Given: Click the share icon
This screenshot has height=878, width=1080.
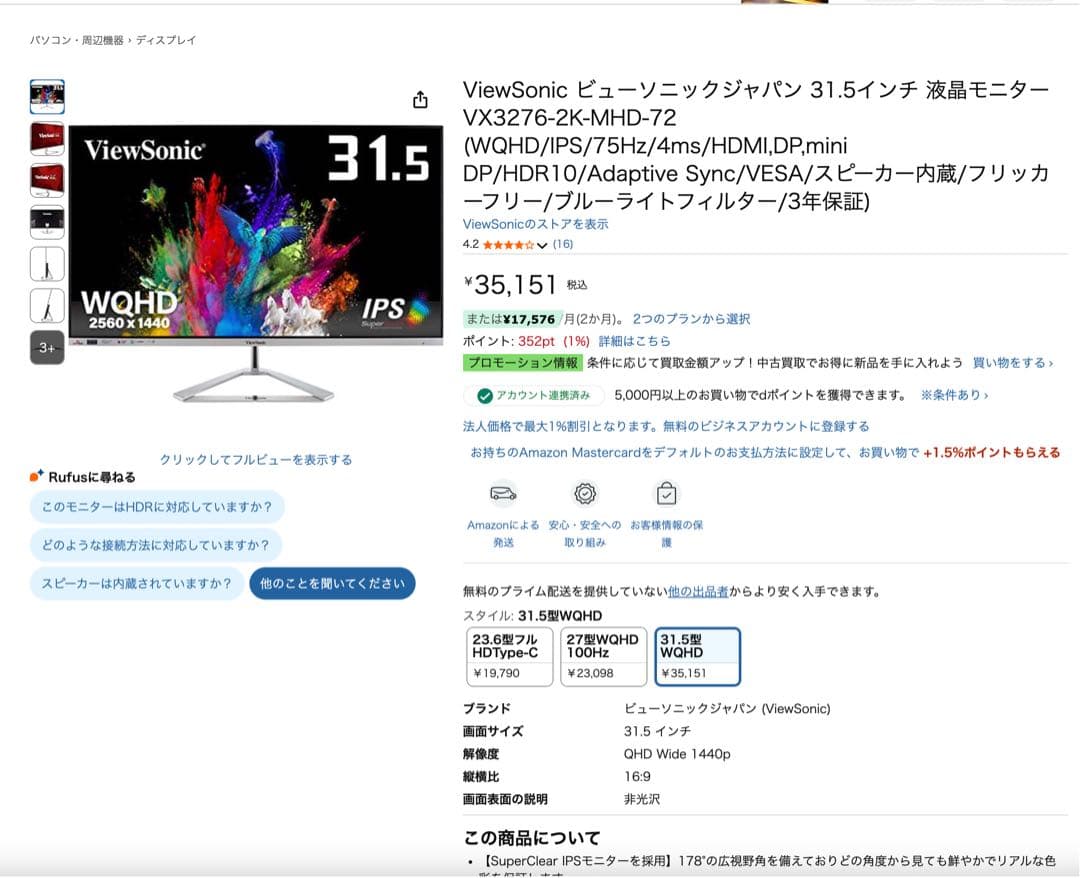Looking at the screenshot, I should tap(421, 101).
